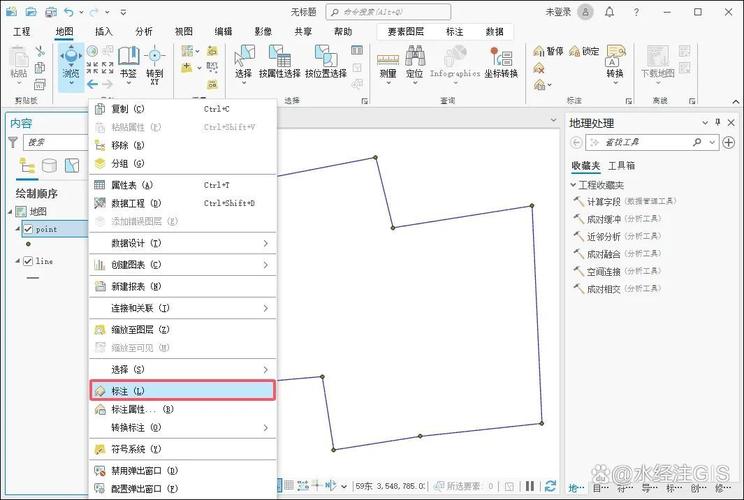Click the plus icon in 地理处理 pane
The width and height of the screenshot is (744, 500).
click(x=728, y=142)
